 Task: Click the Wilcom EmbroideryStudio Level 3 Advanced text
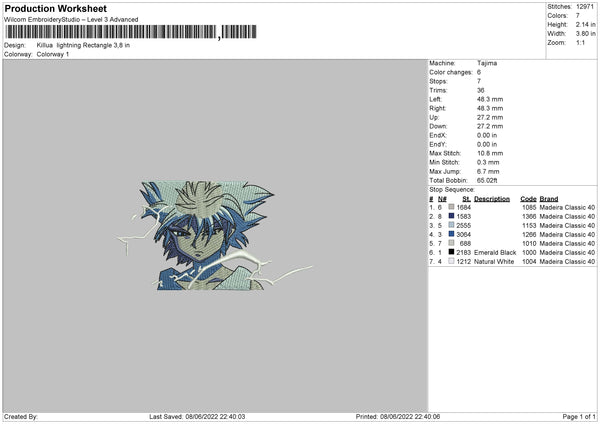click(x=71, y=20)
